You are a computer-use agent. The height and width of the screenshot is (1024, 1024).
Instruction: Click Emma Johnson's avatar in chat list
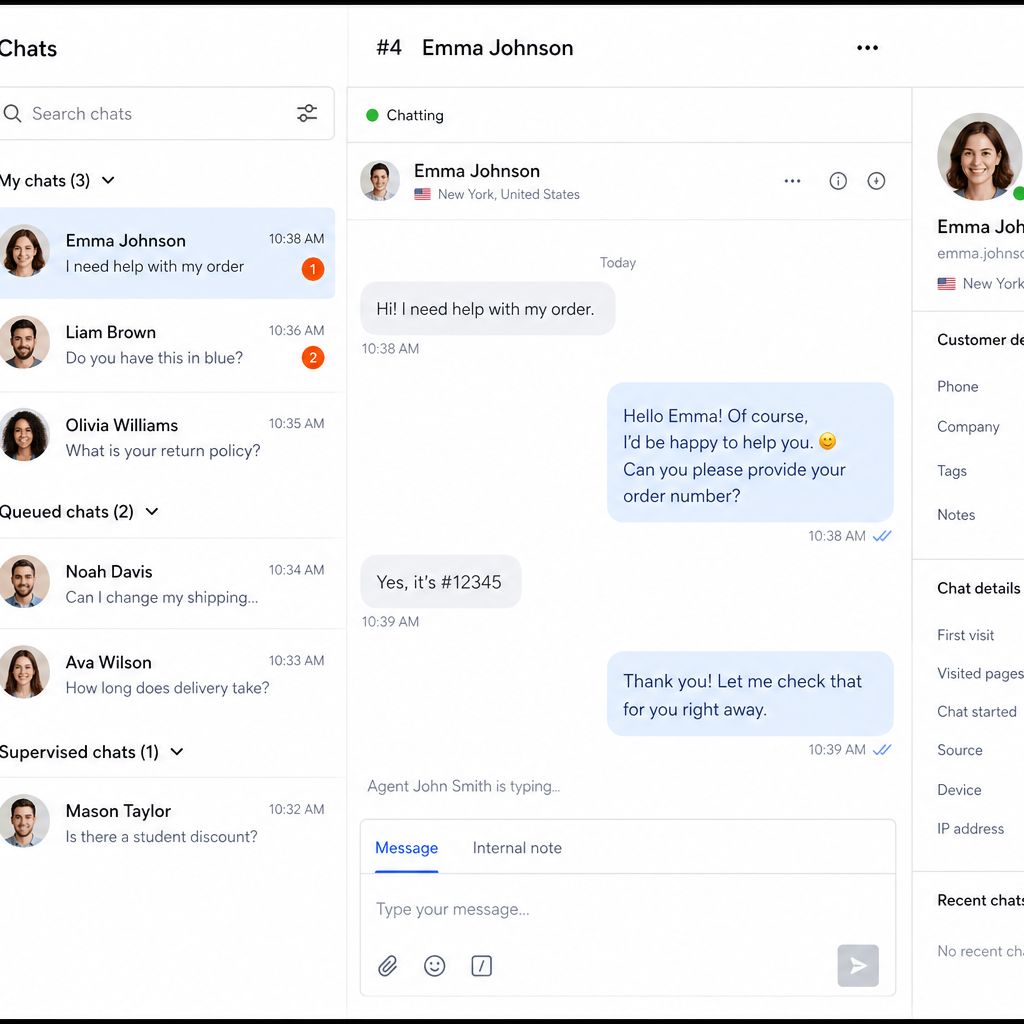pyautogui.click(x=24, y=251)
